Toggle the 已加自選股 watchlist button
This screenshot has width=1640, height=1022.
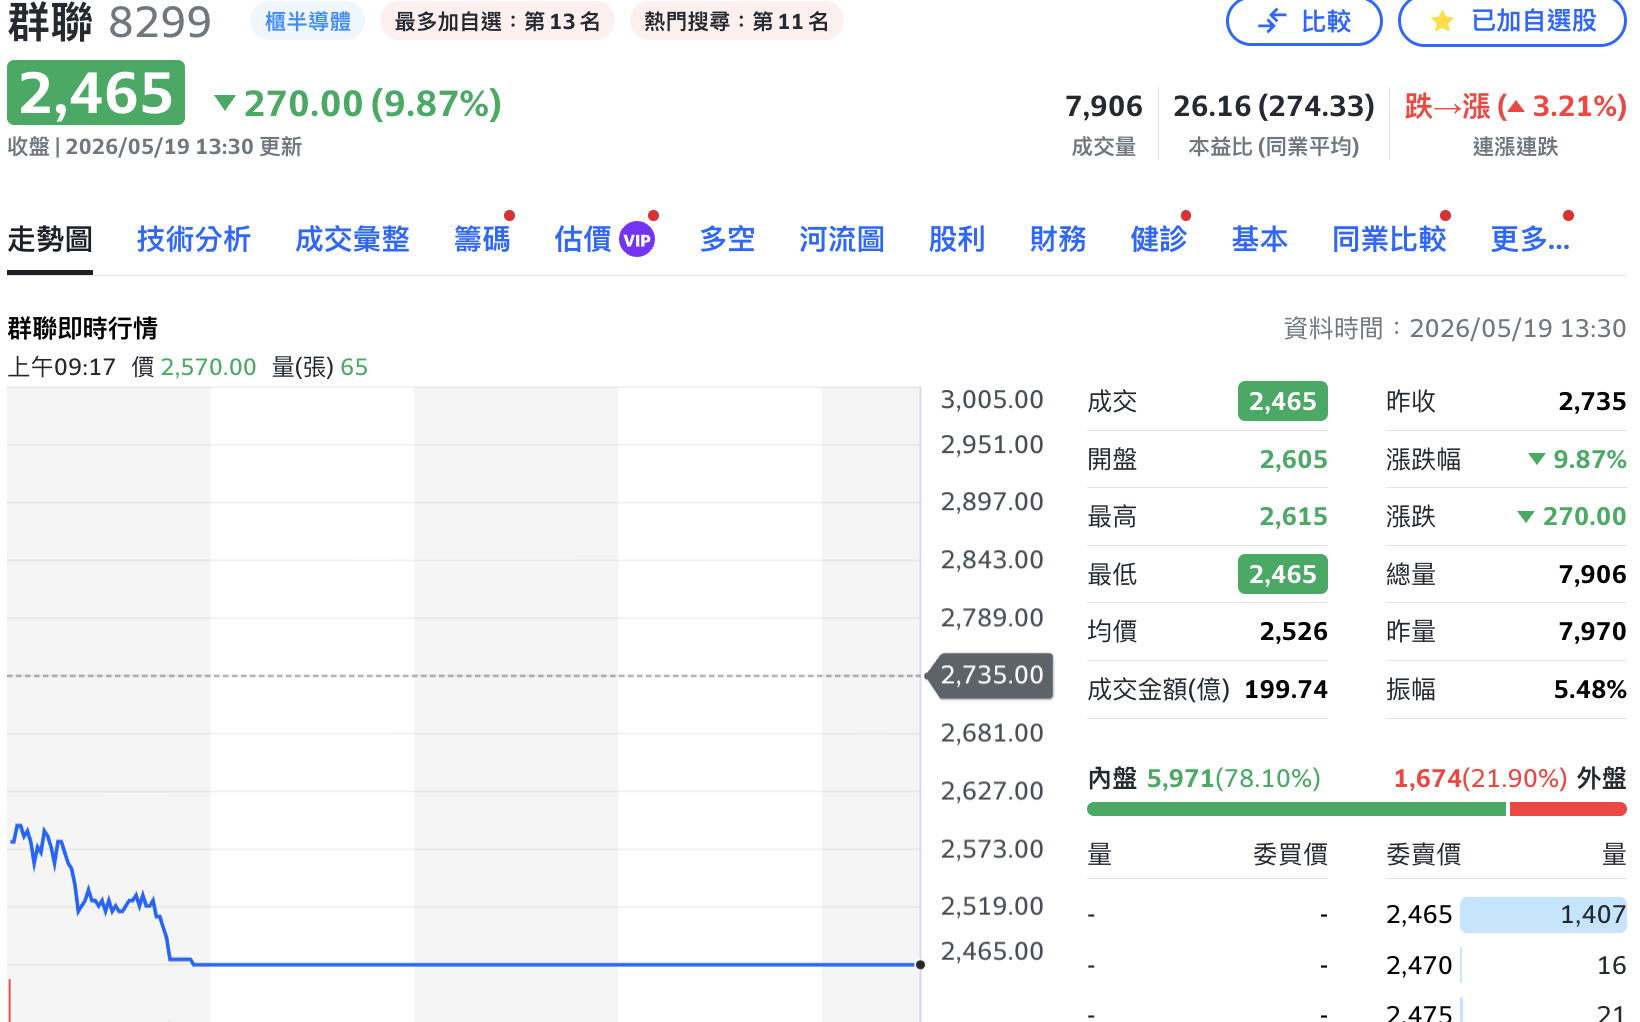point(1512,21)
